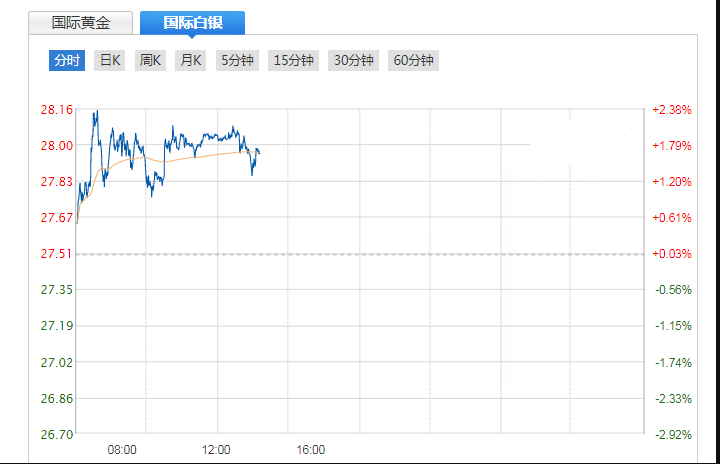Show the 分时 intraday chart
Viewport: 720px width, 464px height.
(67, 61)
